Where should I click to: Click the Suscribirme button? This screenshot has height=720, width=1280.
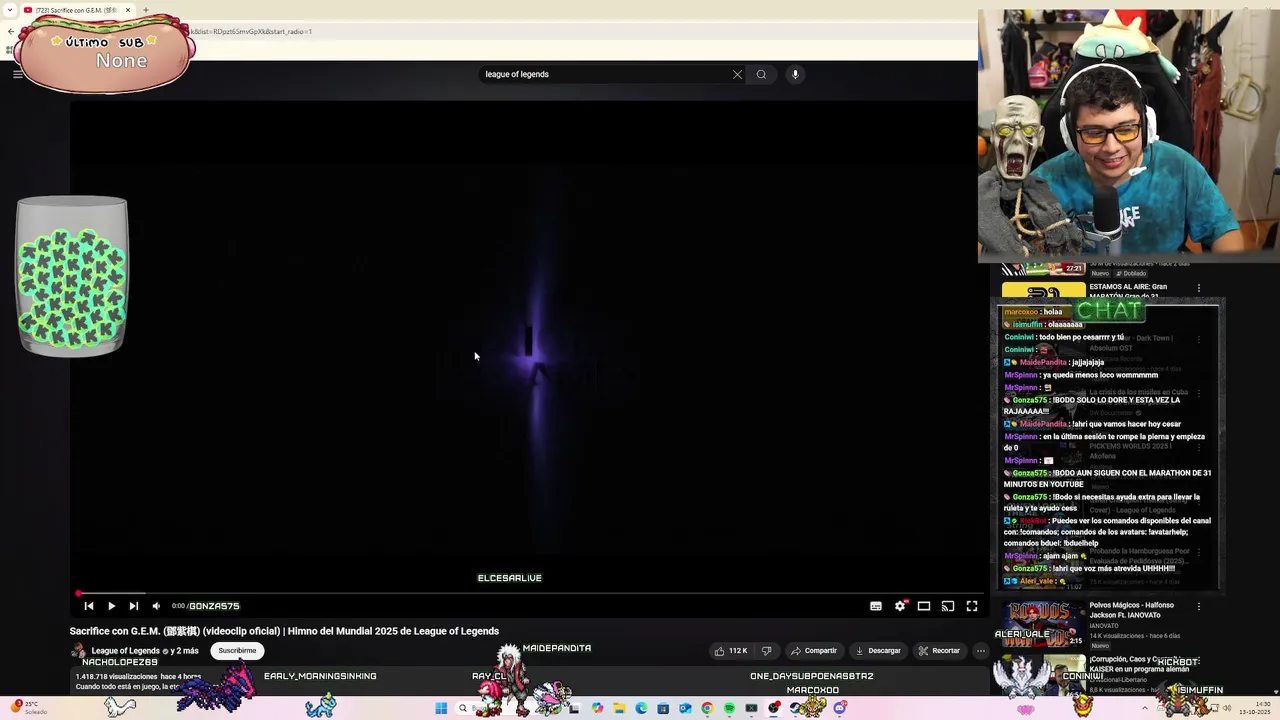[x=237, y=651]
